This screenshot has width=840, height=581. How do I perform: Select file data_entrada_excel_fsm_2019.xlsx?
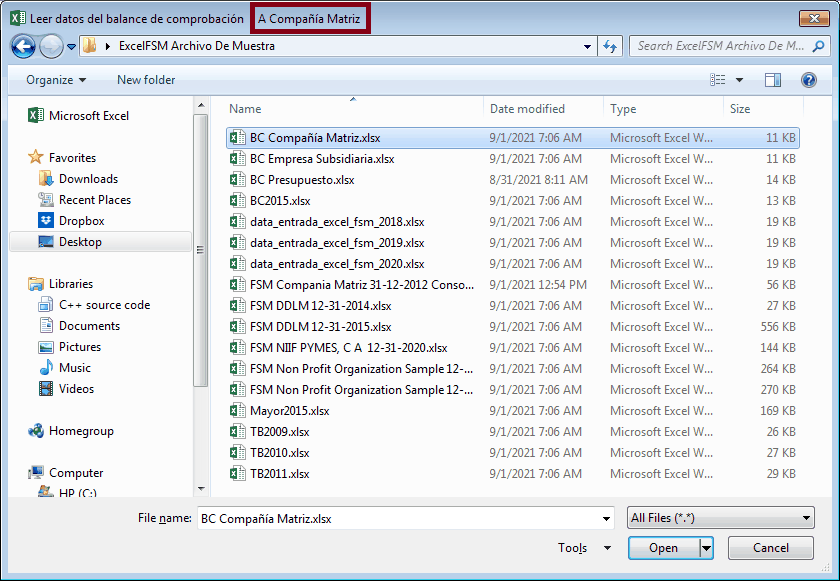point(513,243)
